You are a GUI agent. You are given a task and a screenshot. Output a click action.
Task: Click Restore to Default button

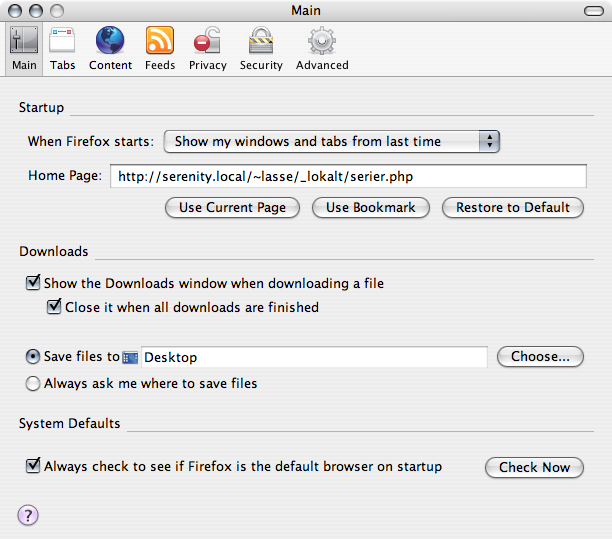click(513, 208)
